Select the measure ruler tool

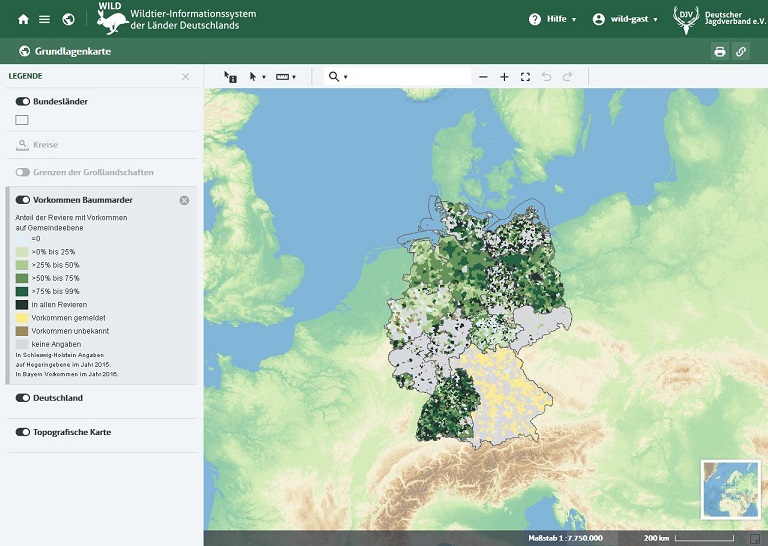282,77
